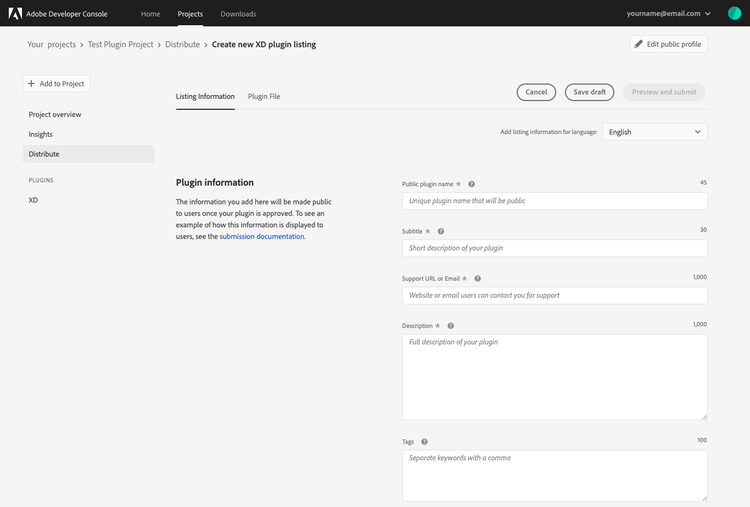Click help icon next to Subtitle

(441, 231)
